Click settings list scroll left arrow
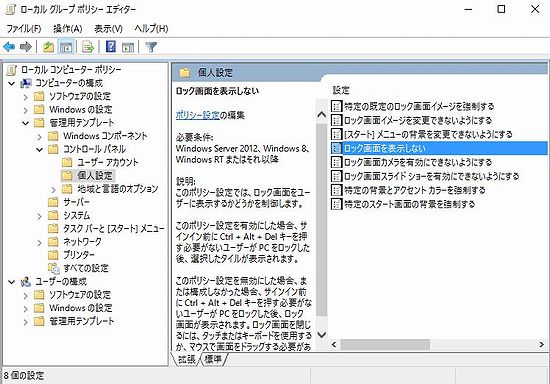Screen dimensions: 550x384 [334, 344]
